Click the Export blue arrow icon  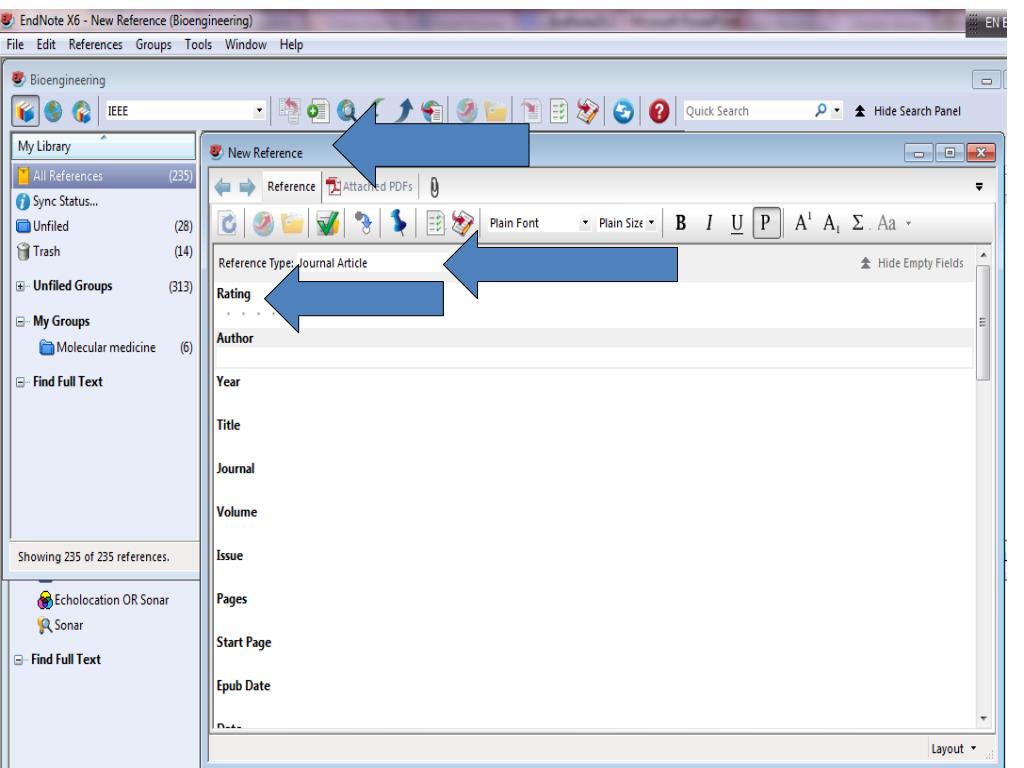pyautogui.click(x=404, y=111)
